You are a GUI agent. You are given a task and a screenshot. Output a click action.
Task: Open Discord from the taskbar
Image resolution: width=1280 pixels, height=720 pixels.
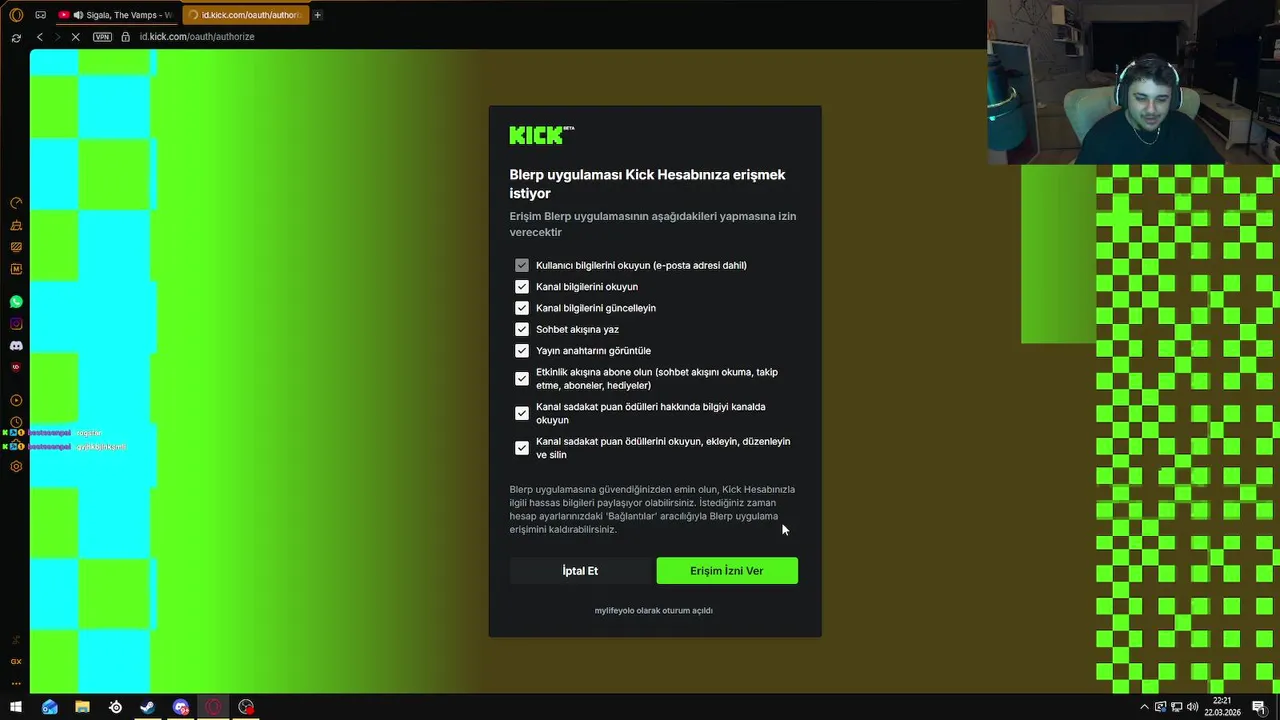180,707
